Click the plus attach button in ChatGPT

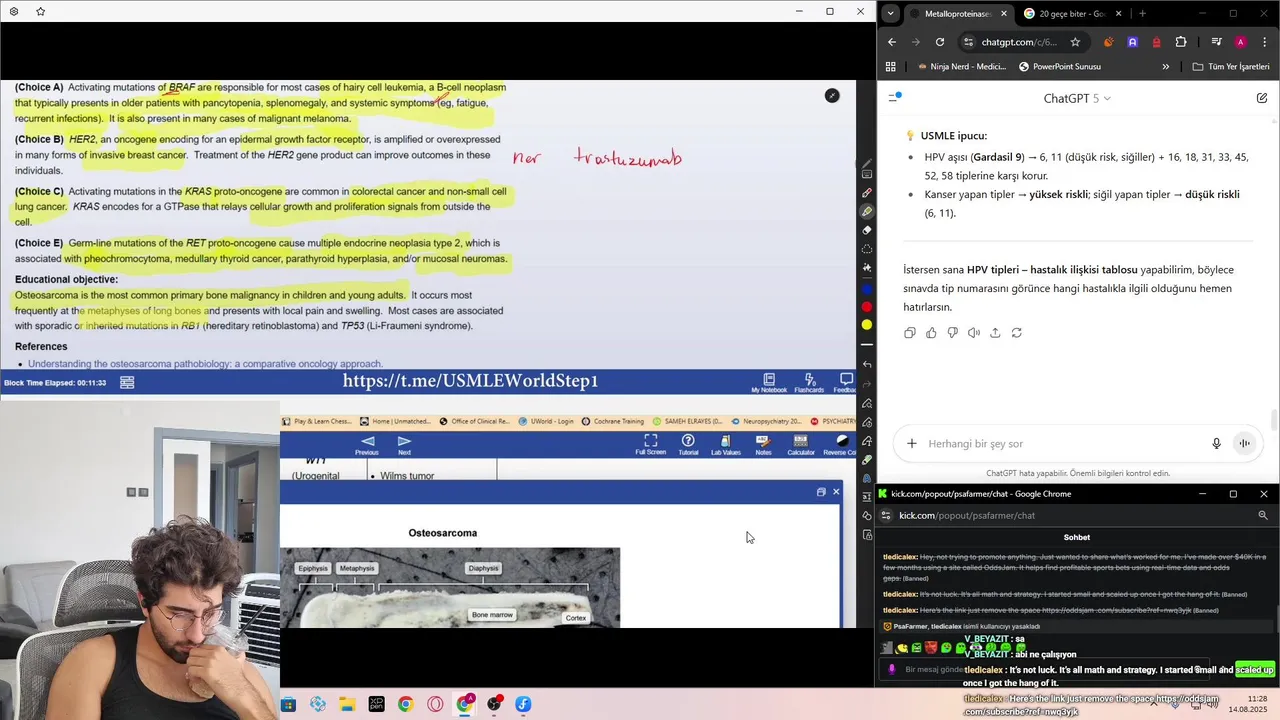911,444
